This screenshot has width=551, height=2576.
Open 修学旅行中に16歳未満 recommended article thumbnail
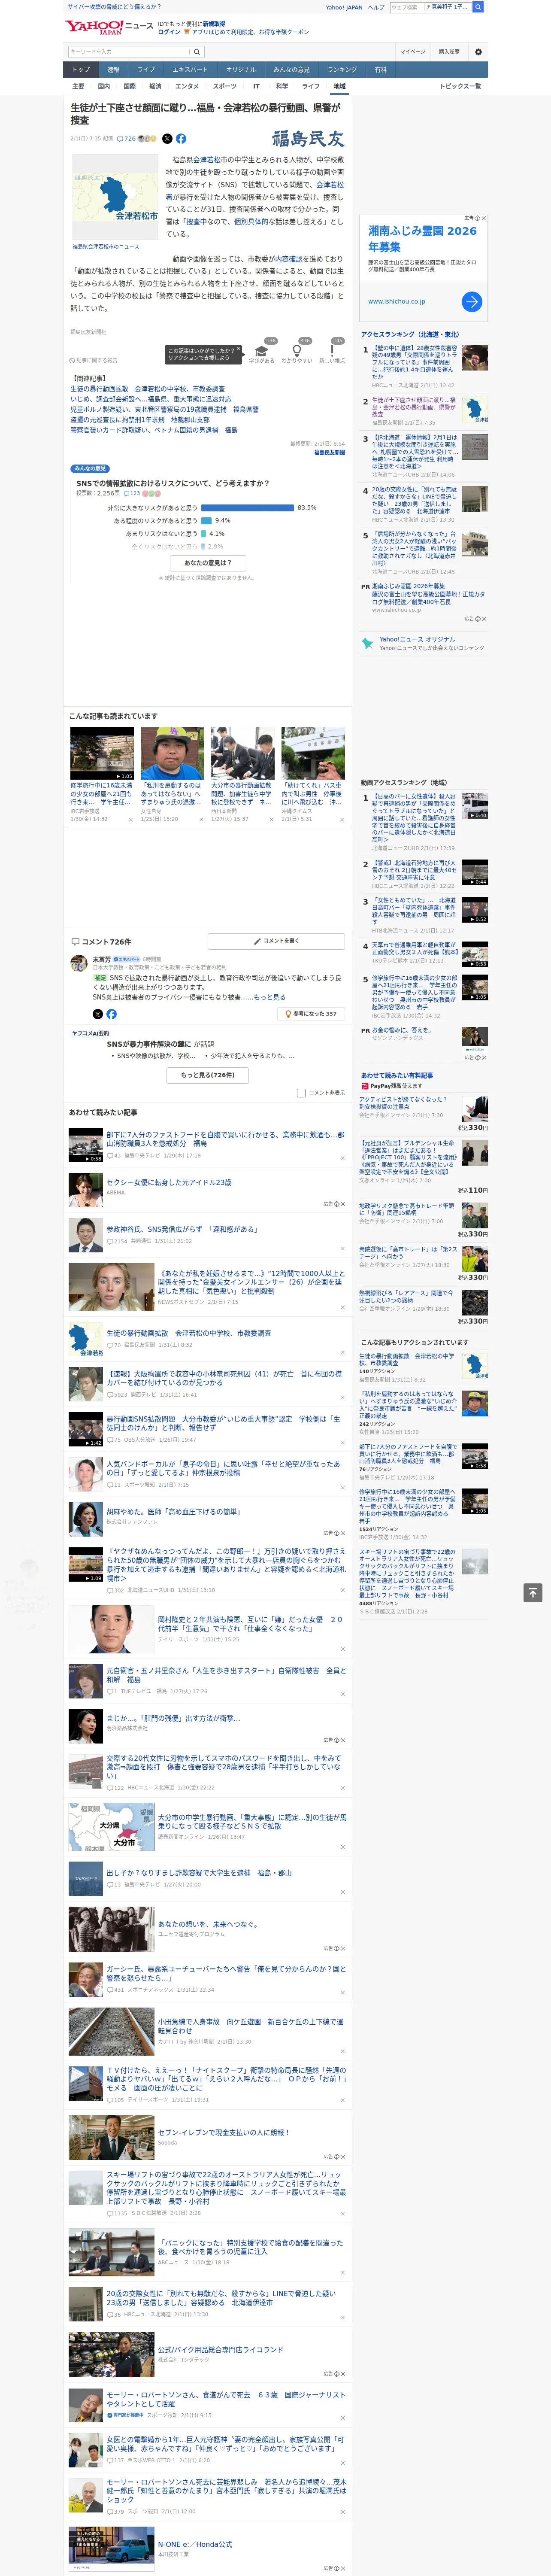(x=102, y=754)
